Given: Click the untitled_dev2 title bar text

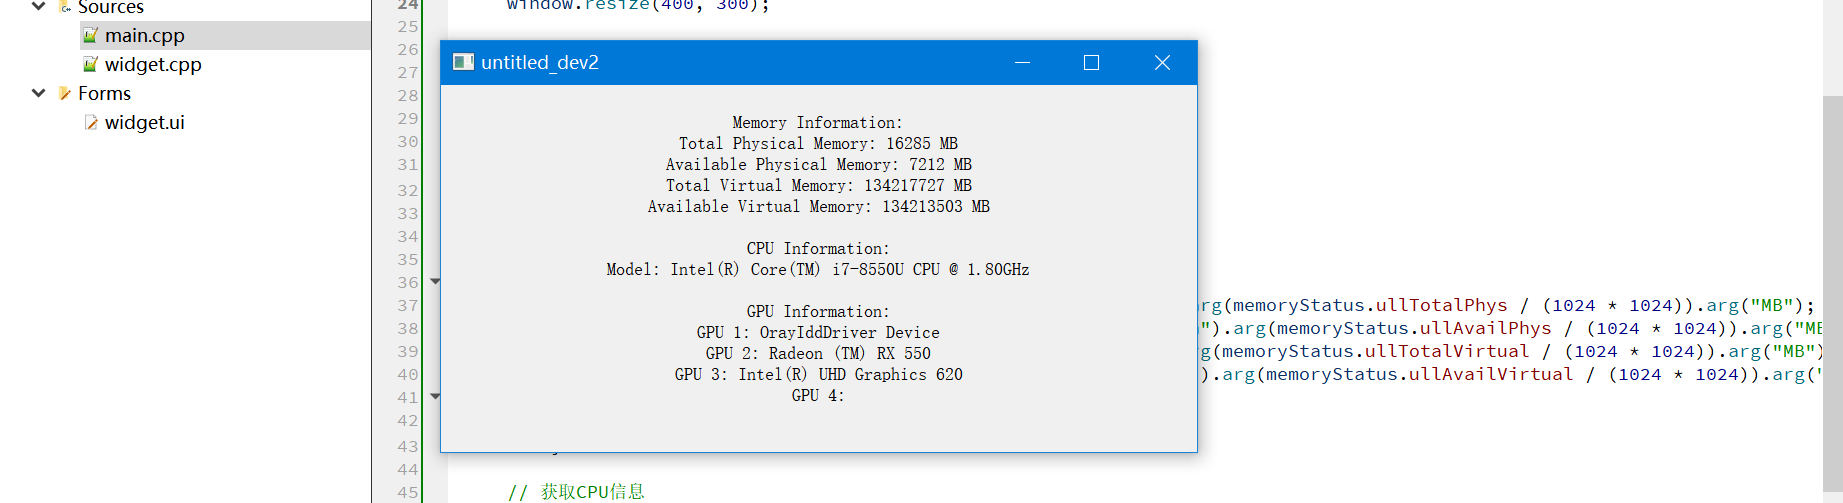Looking at the screenshot, I should pyautogui.click(x=540, y=62).
